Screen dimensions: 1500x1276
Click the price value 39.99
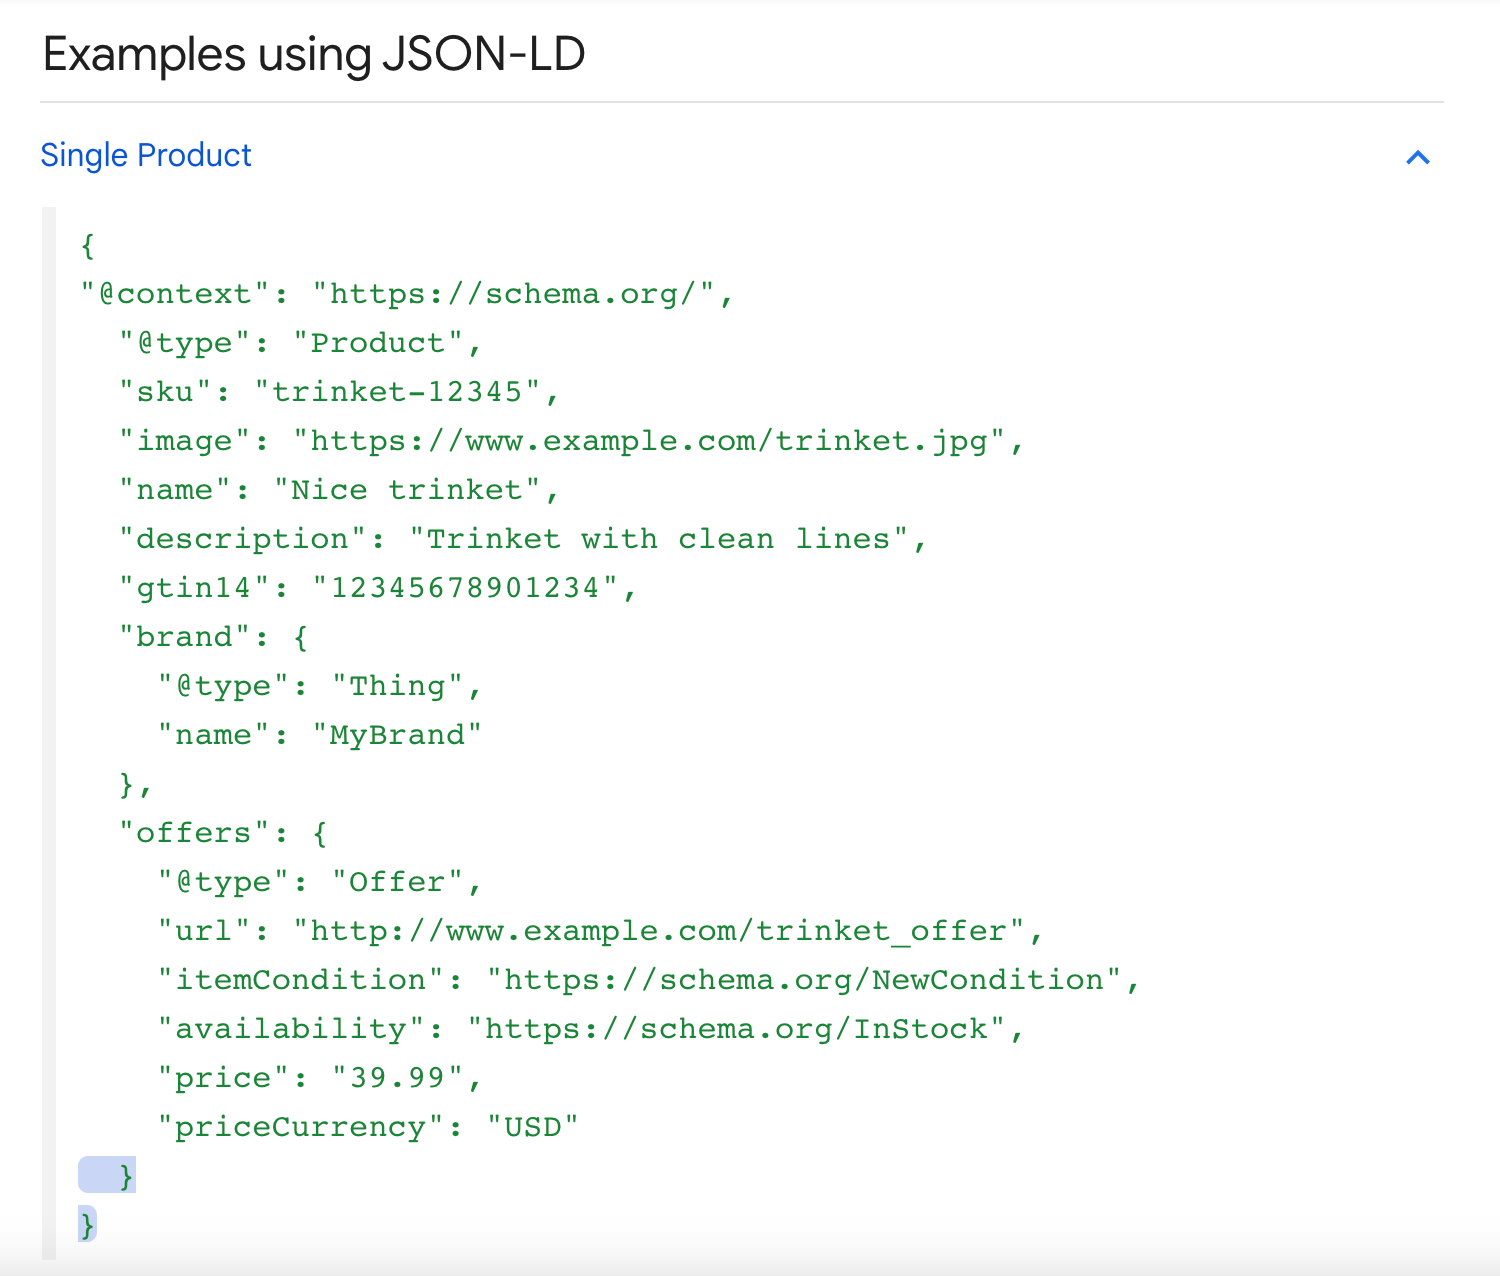[397, 1078]
